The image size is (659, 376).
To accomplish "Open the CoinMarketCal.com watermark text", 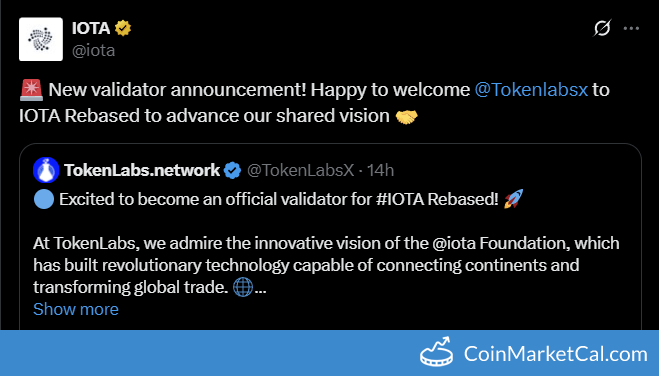I will [556, 354].
